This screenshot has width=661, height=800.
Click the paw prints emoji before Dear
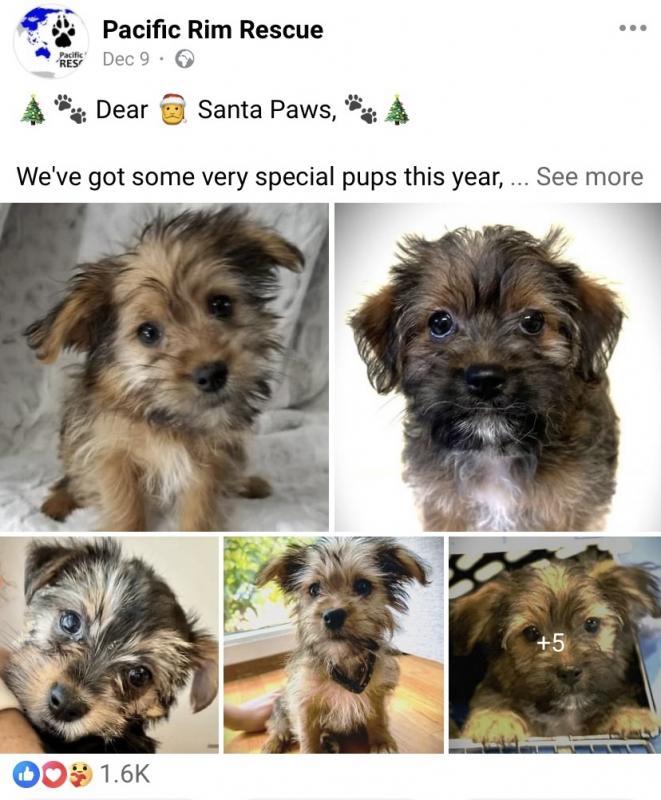[x=70, y=109]
